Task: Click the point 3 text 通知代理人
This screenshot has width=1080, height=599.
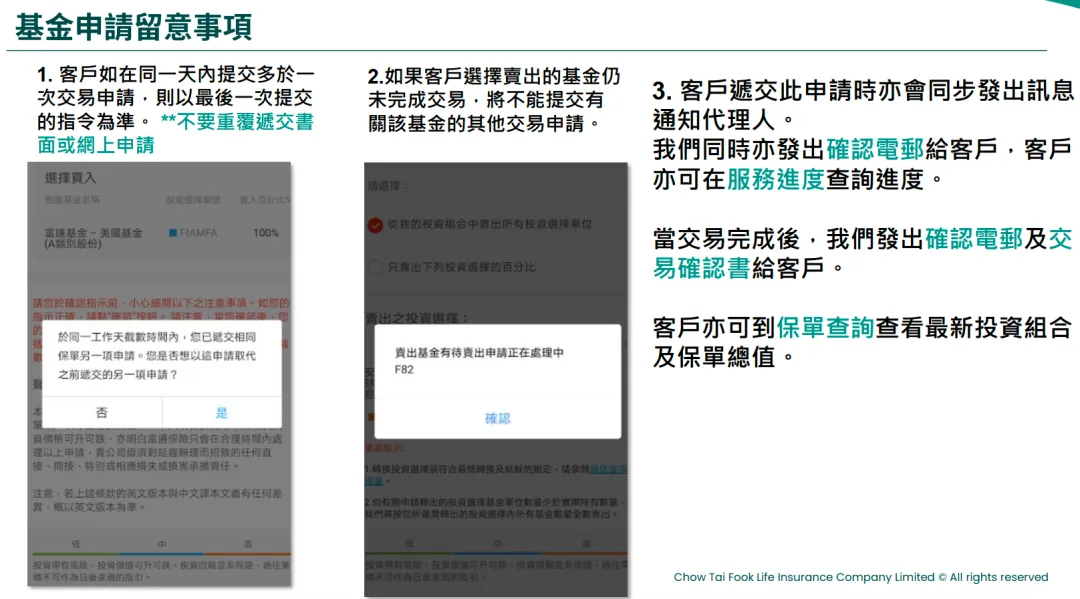Action: tap(714, 120)
